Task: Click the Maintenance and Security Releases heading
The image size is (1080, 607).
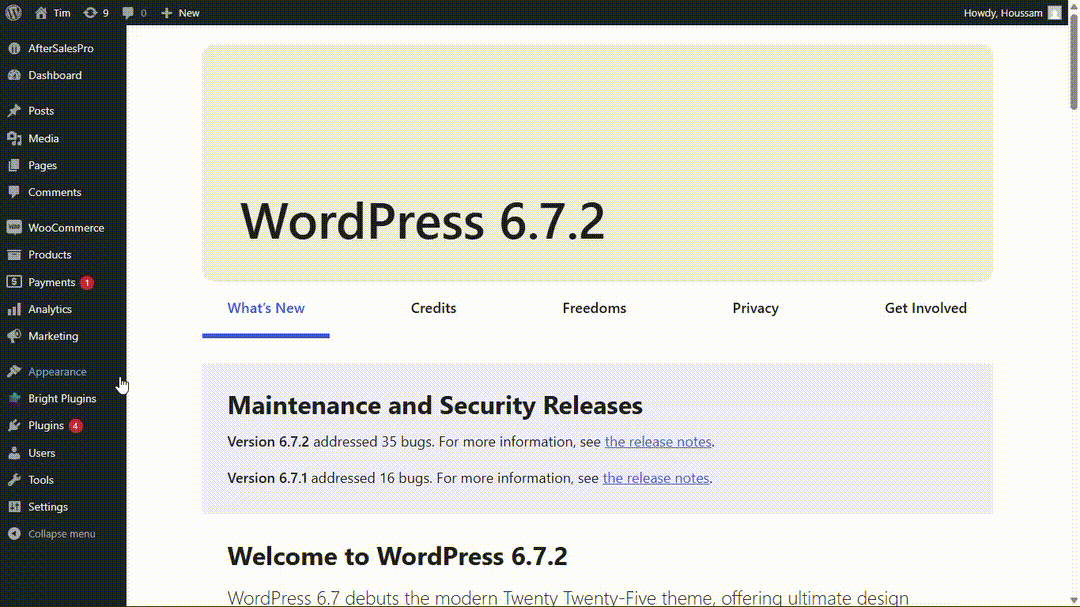Action: pos(435,405)
